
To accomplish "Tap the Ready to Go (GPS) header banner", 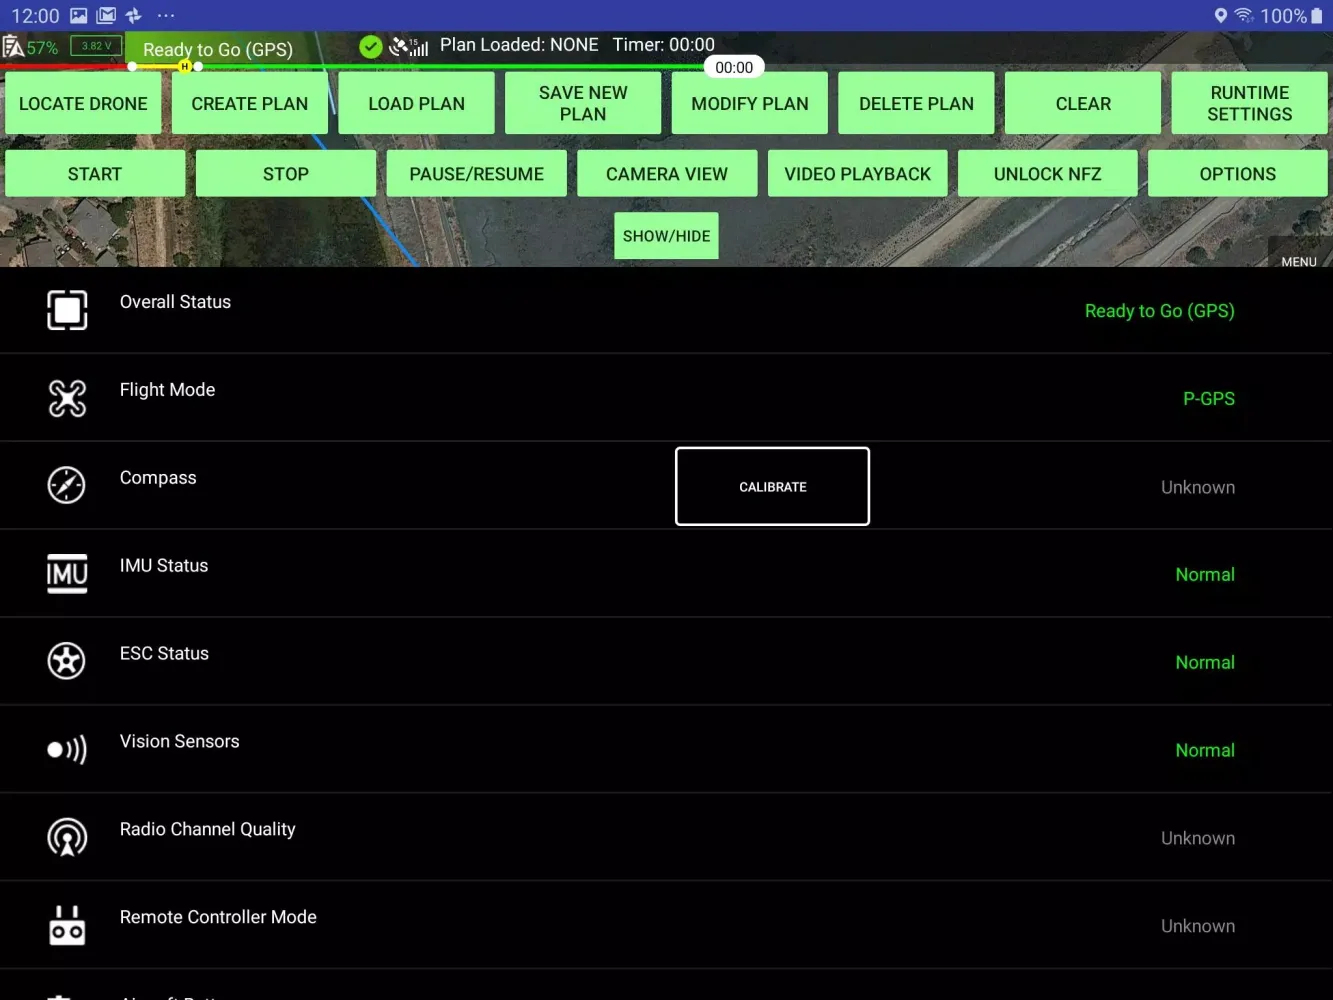I will tap(218, 49).
